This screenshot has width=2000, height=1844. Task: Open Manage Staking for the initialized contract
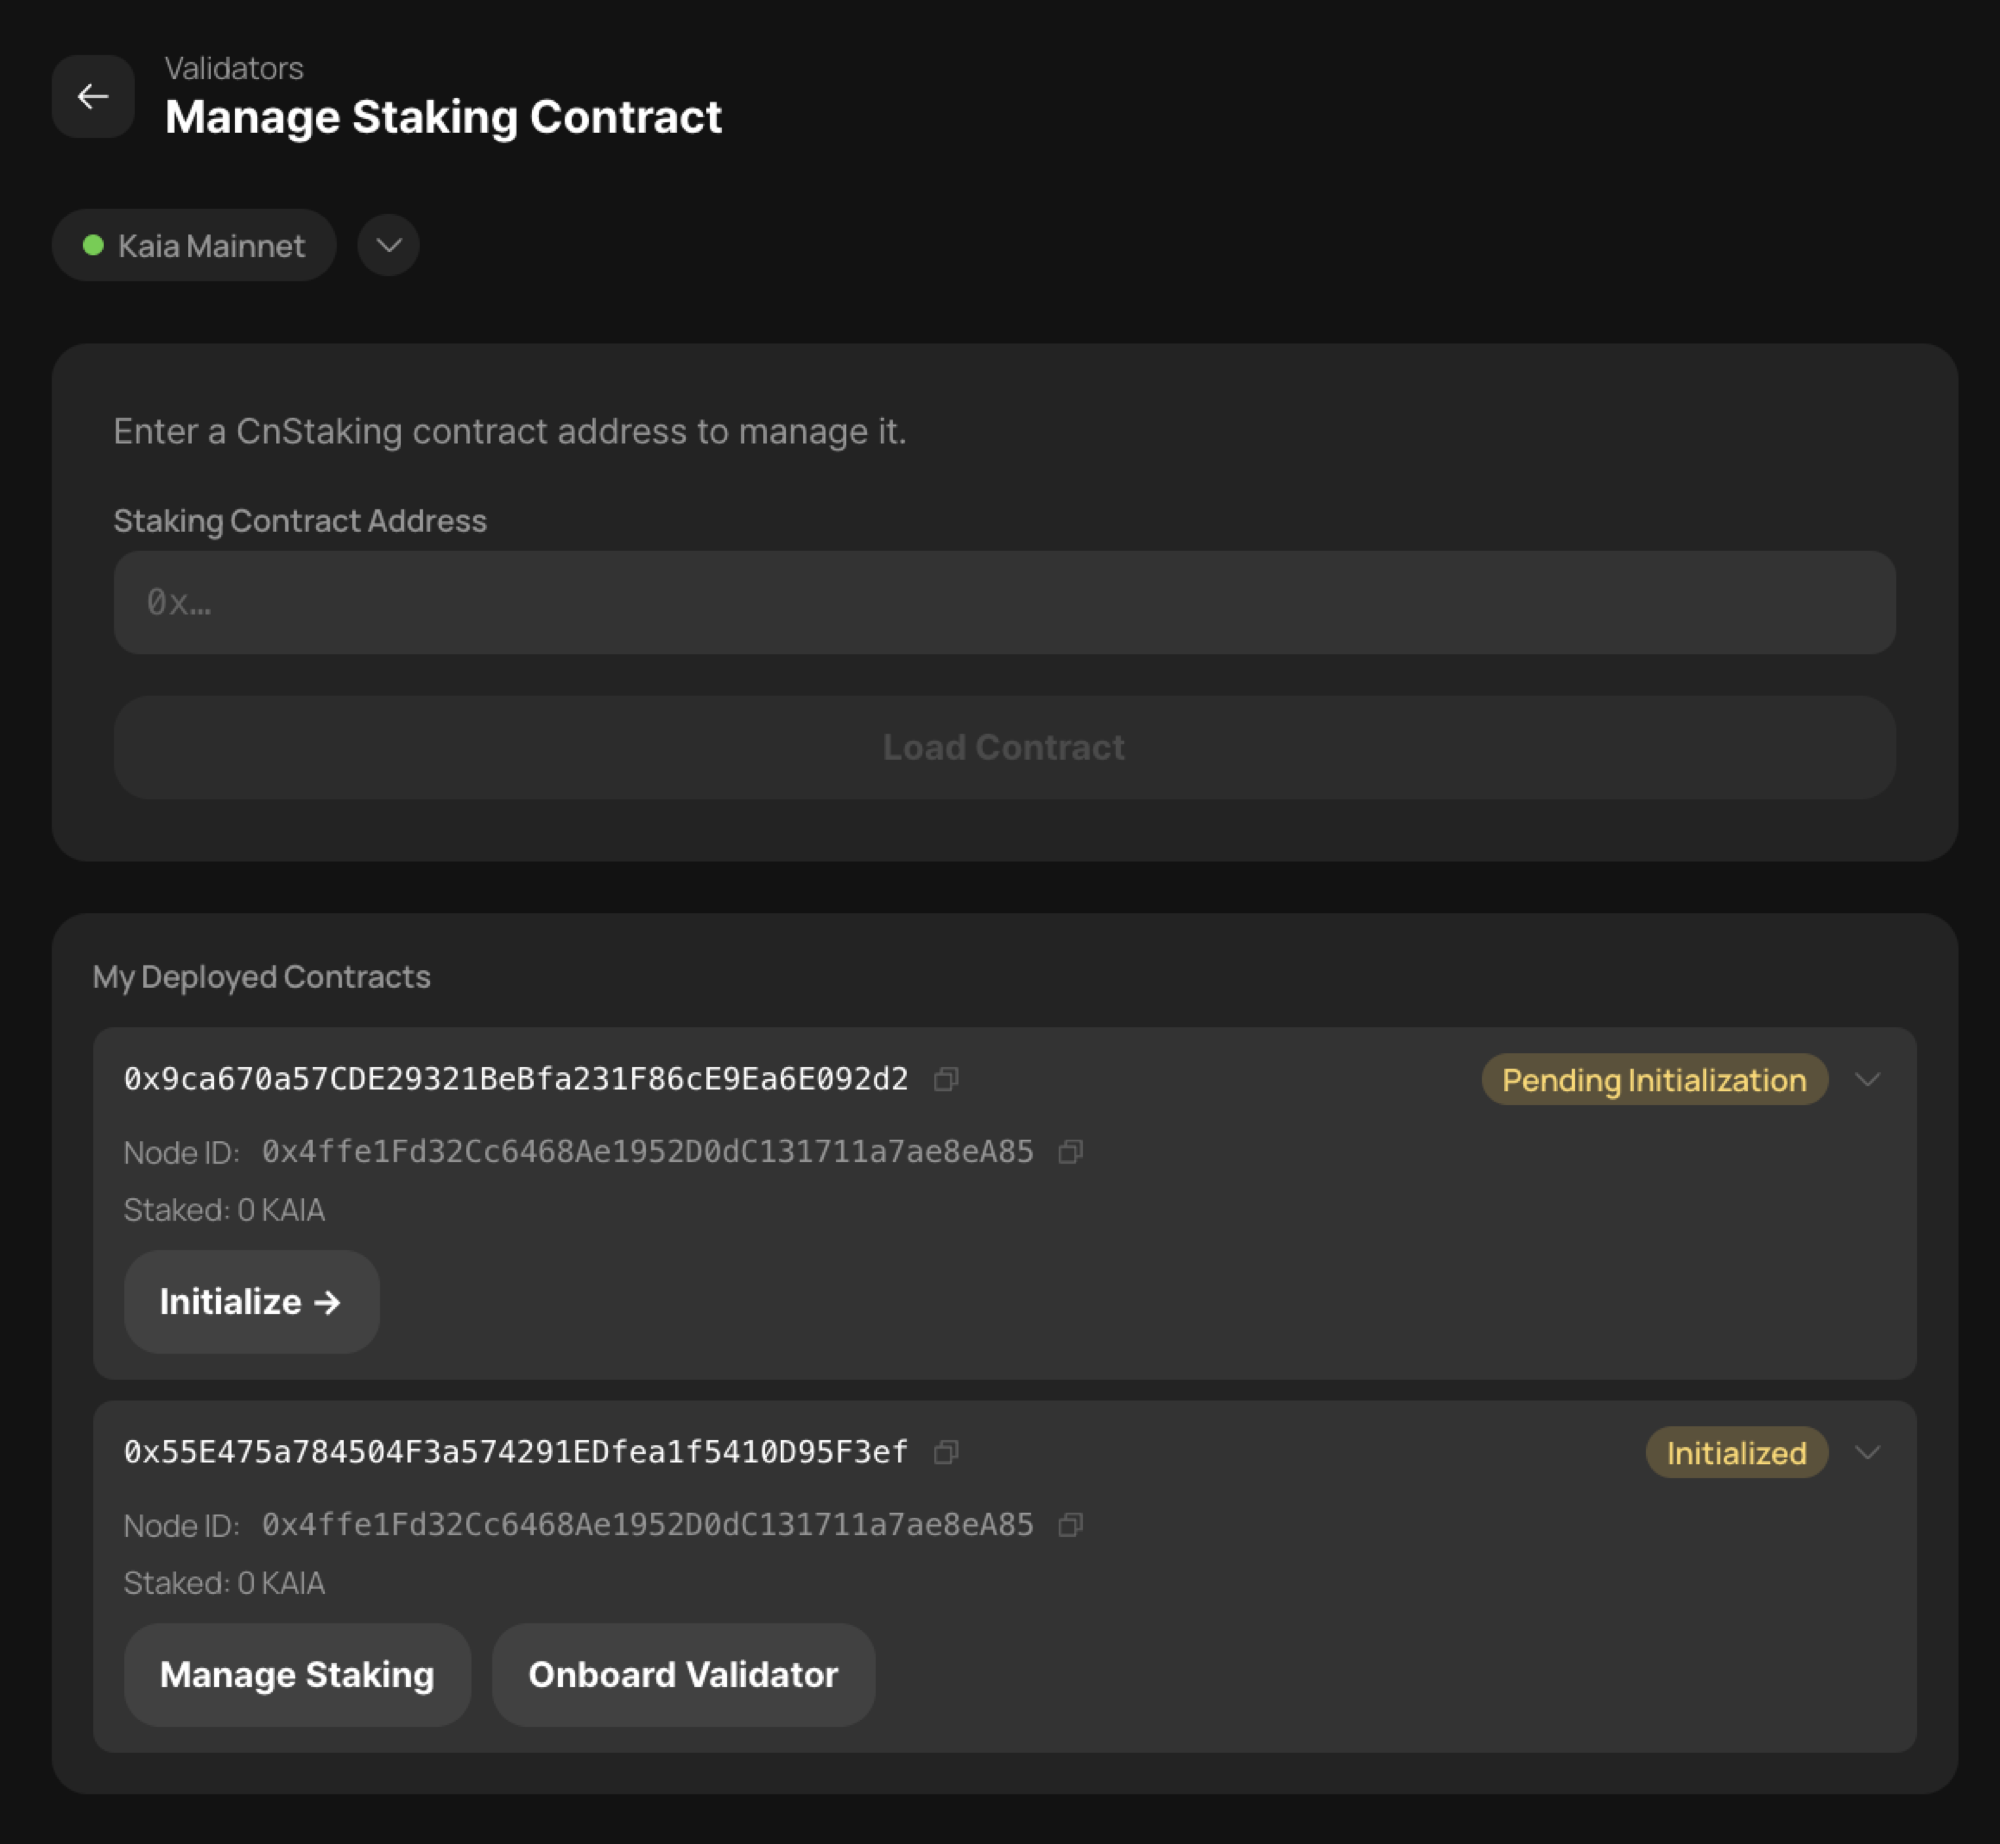pos(296,1674)
